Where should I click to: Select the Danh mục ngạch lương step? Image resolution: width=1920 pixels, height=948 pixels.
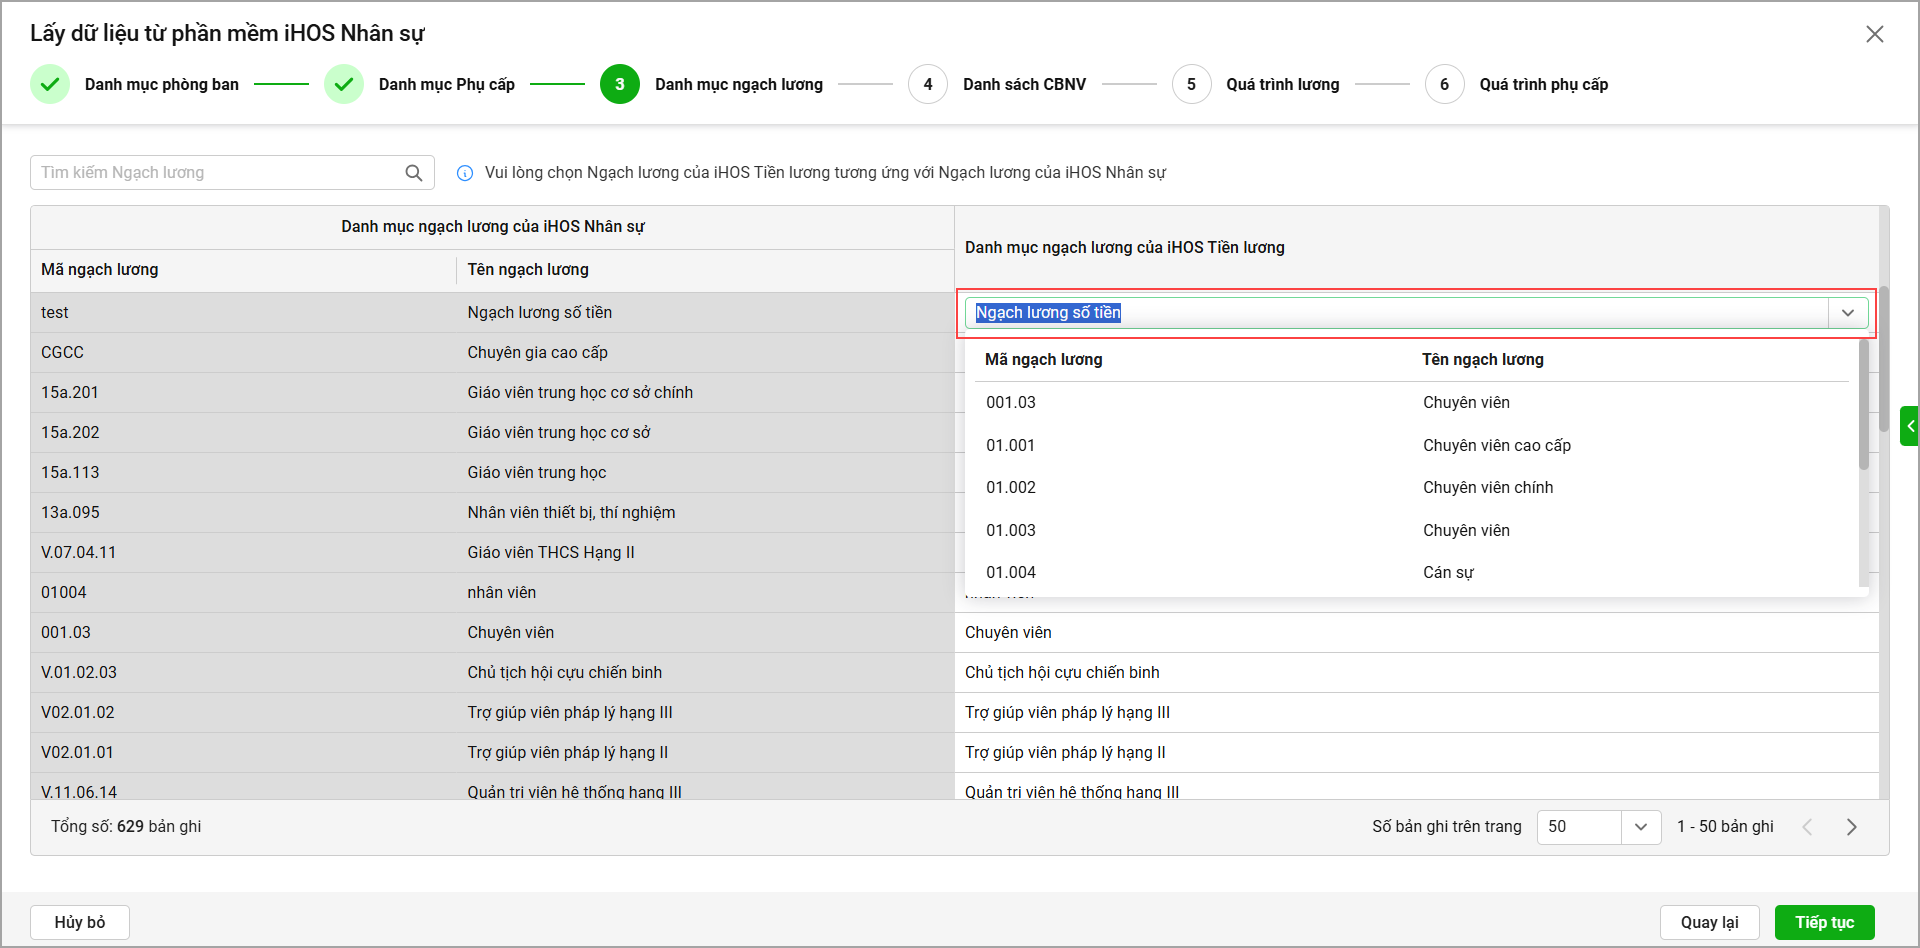point(739,84)
